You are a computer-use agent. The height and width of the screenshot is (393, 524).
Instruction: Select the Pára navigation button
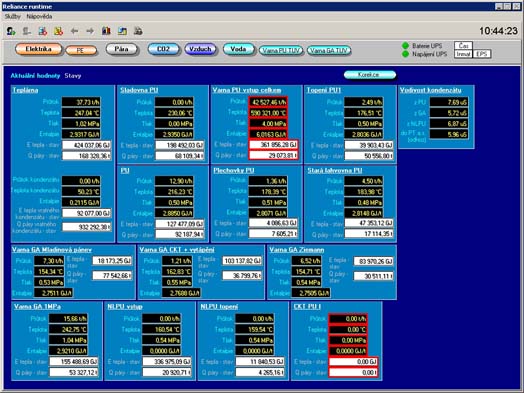[x=122, y=49]
